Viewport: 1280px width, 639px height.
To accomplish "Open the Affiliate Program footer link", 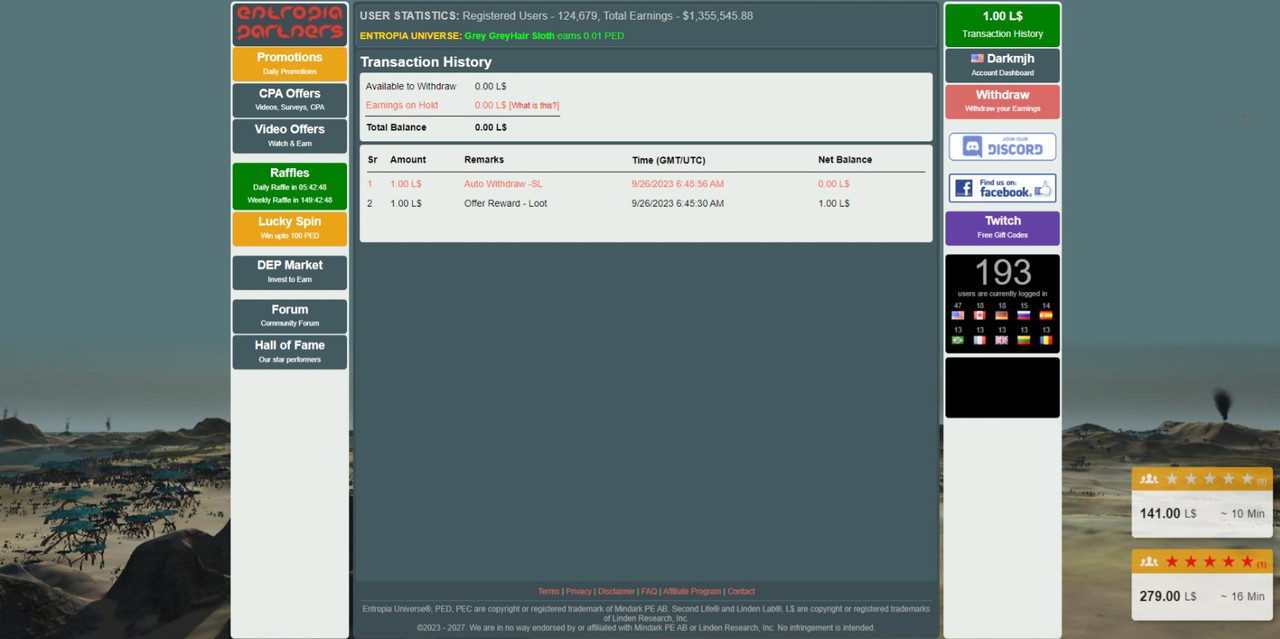I will coord(692,591).
